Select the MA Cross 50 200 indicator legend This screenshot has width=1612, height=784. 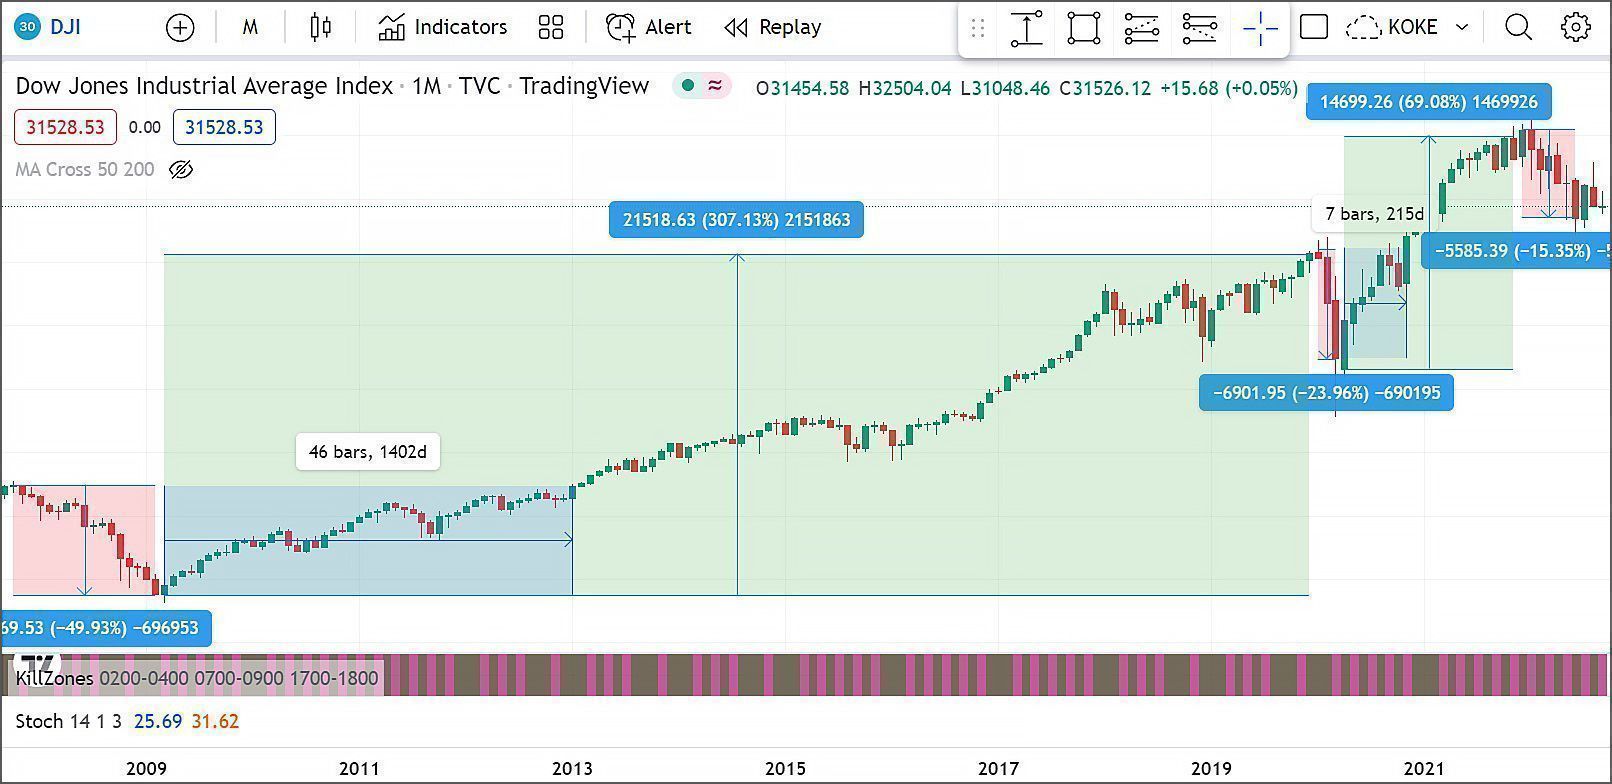[85, 170]
